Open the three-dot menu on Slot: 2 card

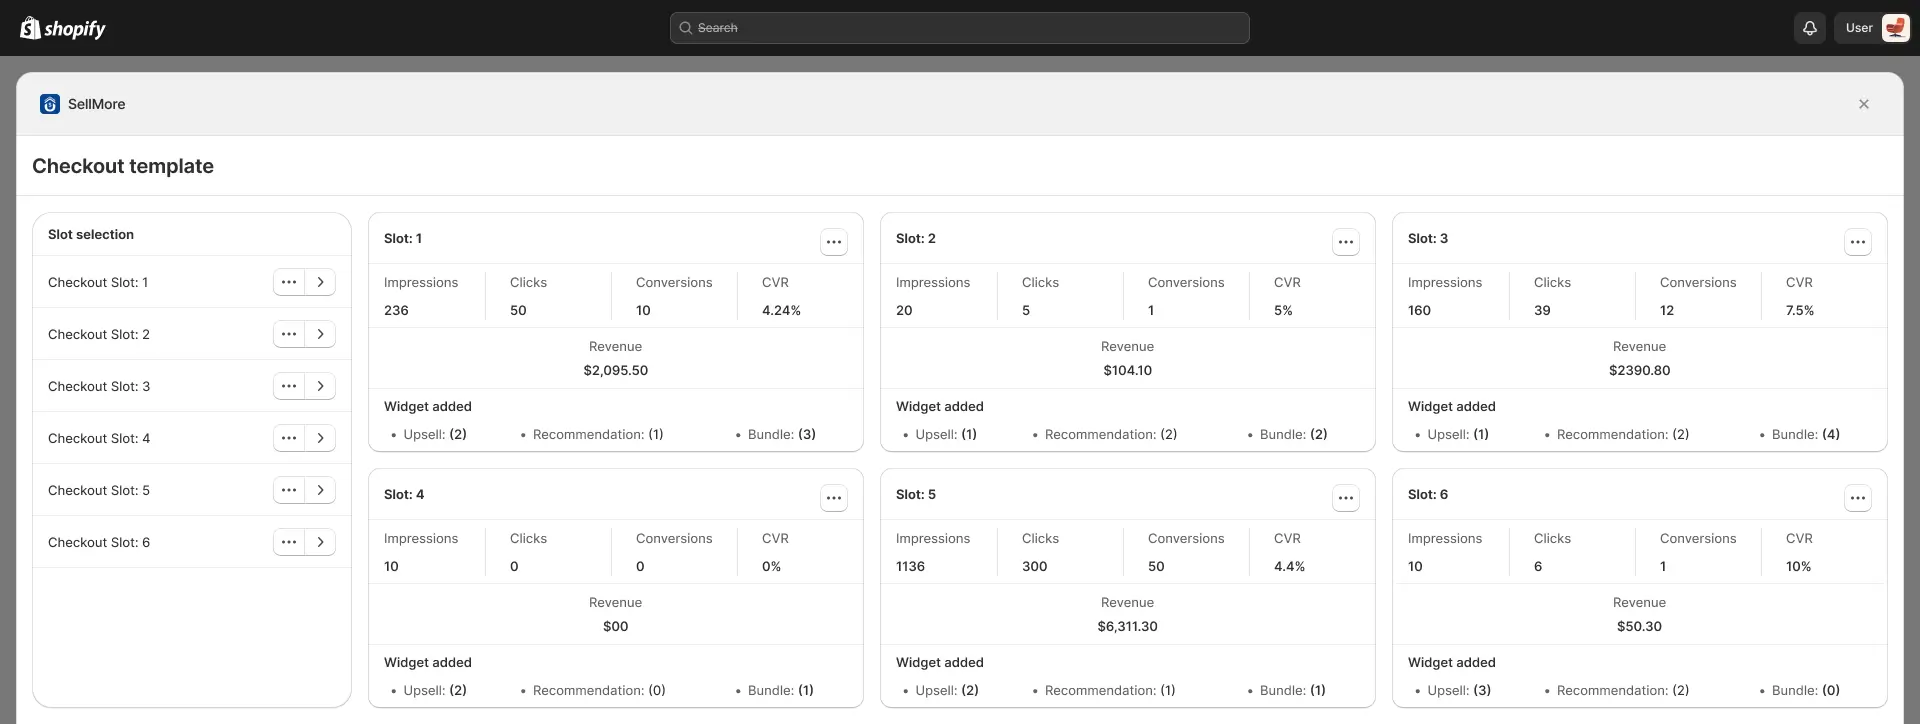1345,242
